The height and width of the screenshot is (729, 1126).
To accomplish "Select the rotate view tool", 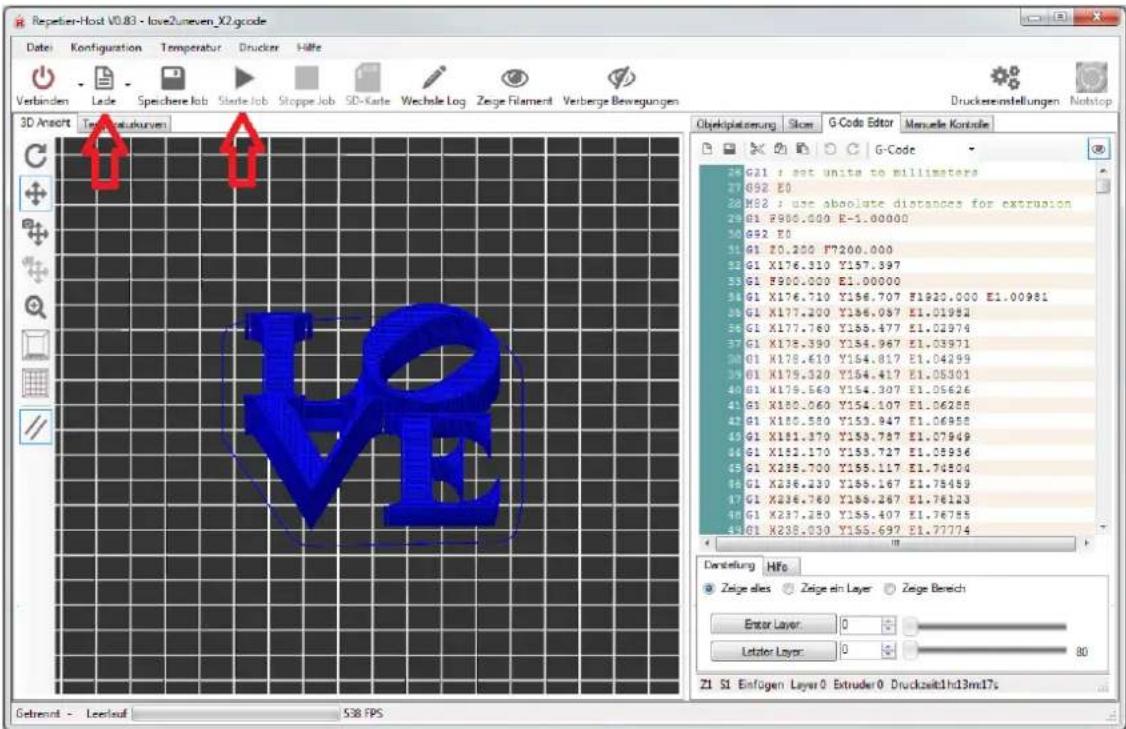I will 36,155.
